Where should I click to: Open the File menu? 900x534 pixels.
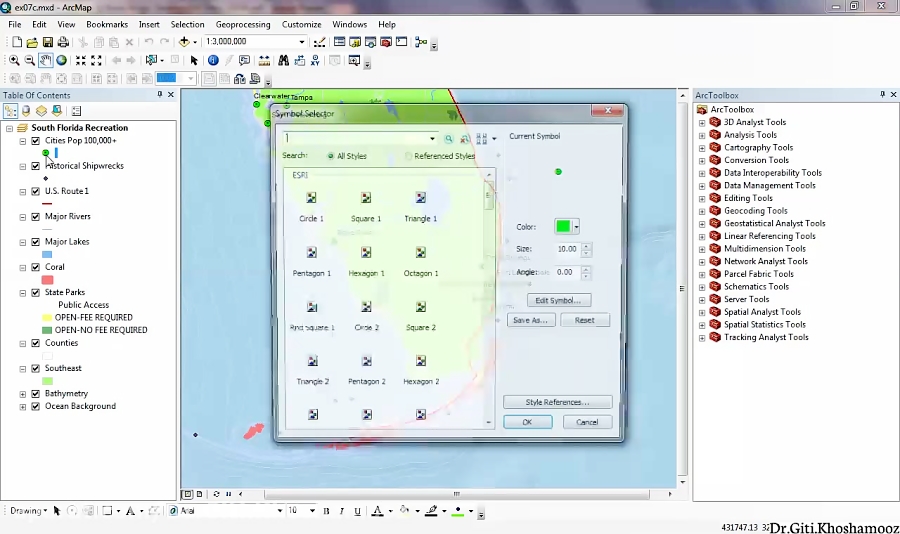(15, 24)
